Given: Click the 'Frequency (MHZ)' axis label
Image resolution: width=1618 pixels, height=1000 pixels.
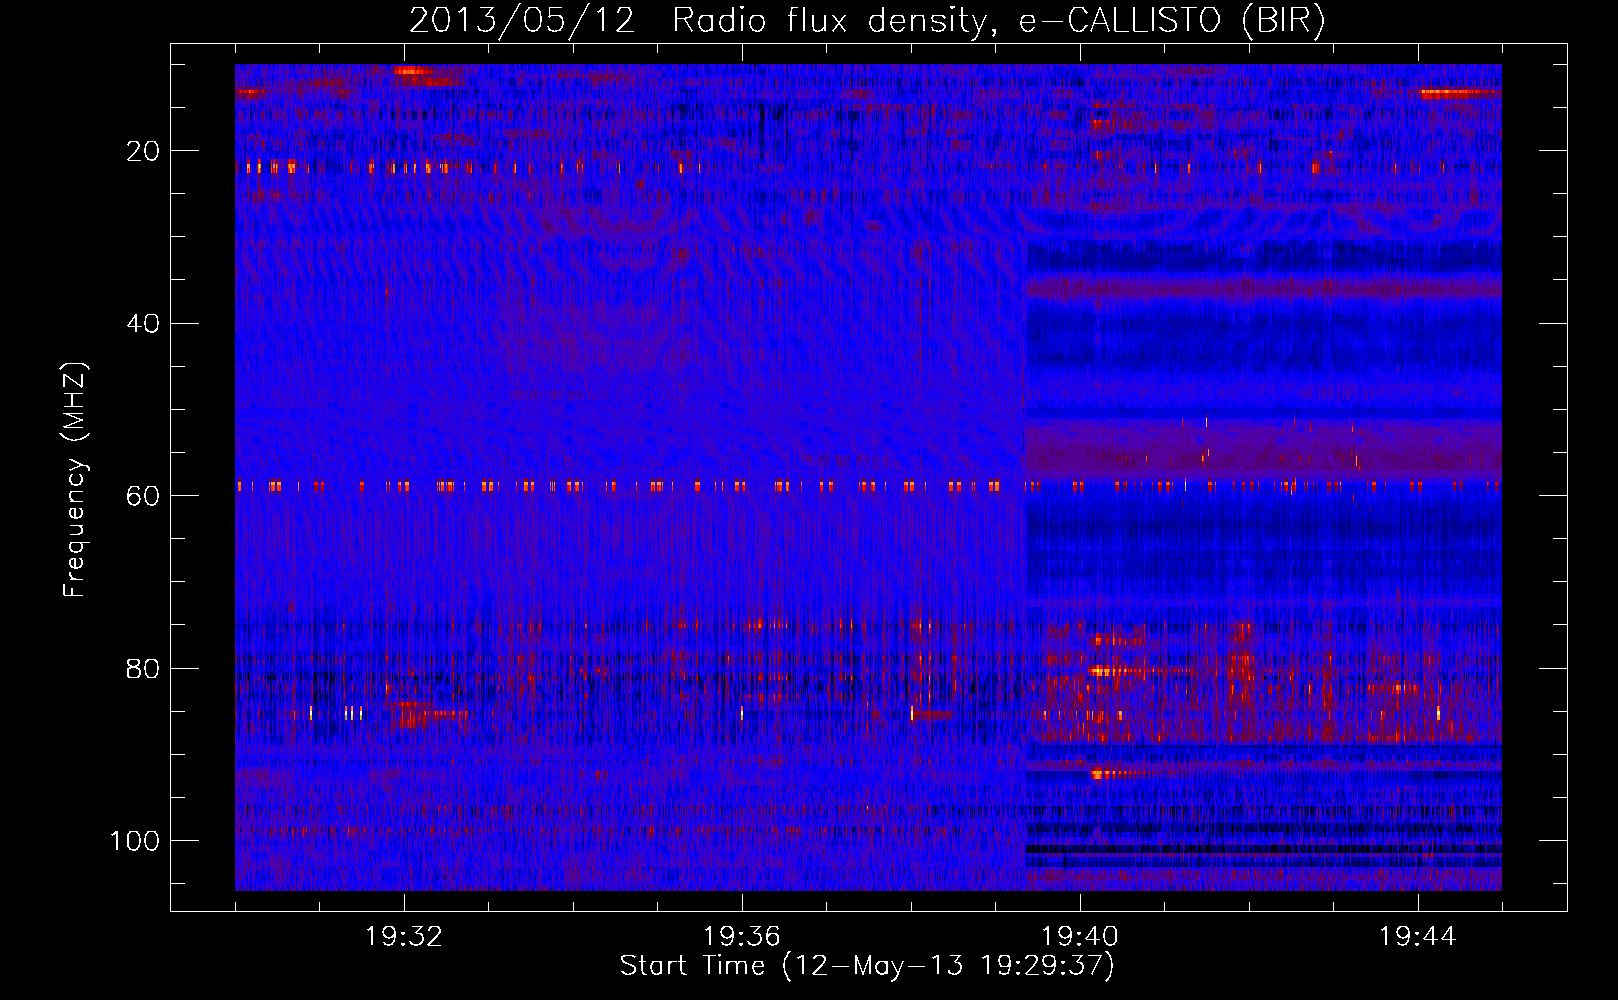Looking at the screenshot, I should click(x=76, y=480).
